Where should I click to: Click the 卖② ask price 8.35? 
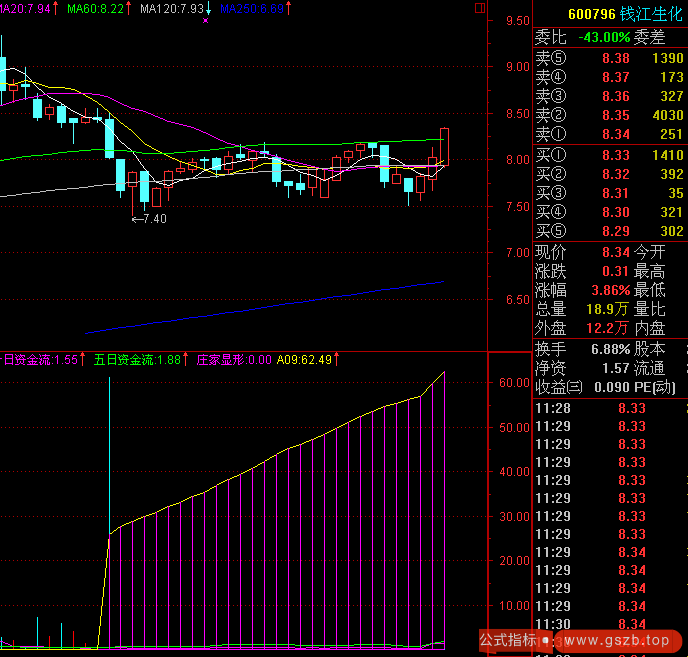(x=616, y=116)
